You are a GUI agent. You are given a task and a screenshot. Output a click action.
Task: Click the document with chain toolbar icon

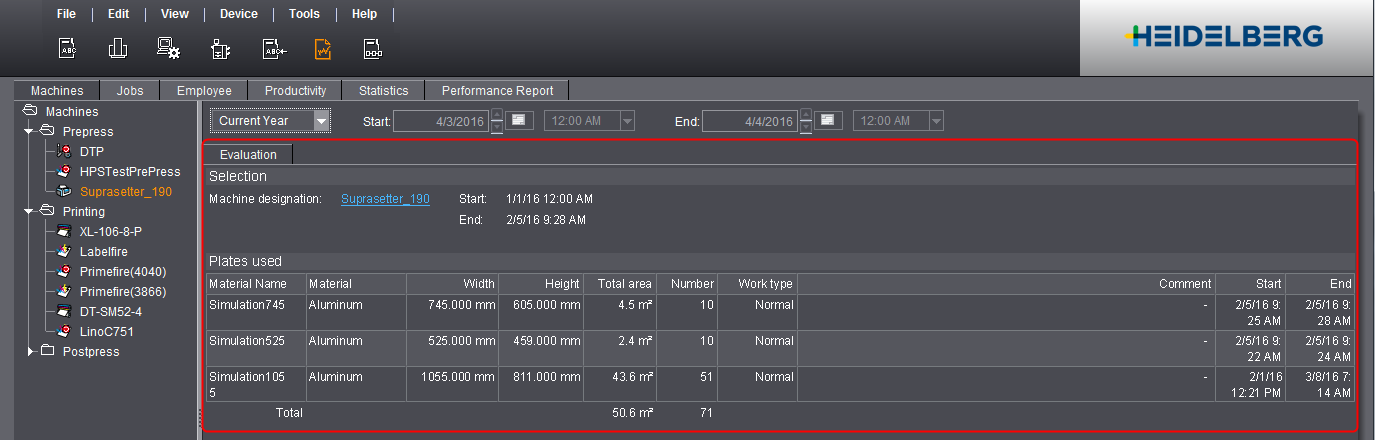tap(373, 48)
